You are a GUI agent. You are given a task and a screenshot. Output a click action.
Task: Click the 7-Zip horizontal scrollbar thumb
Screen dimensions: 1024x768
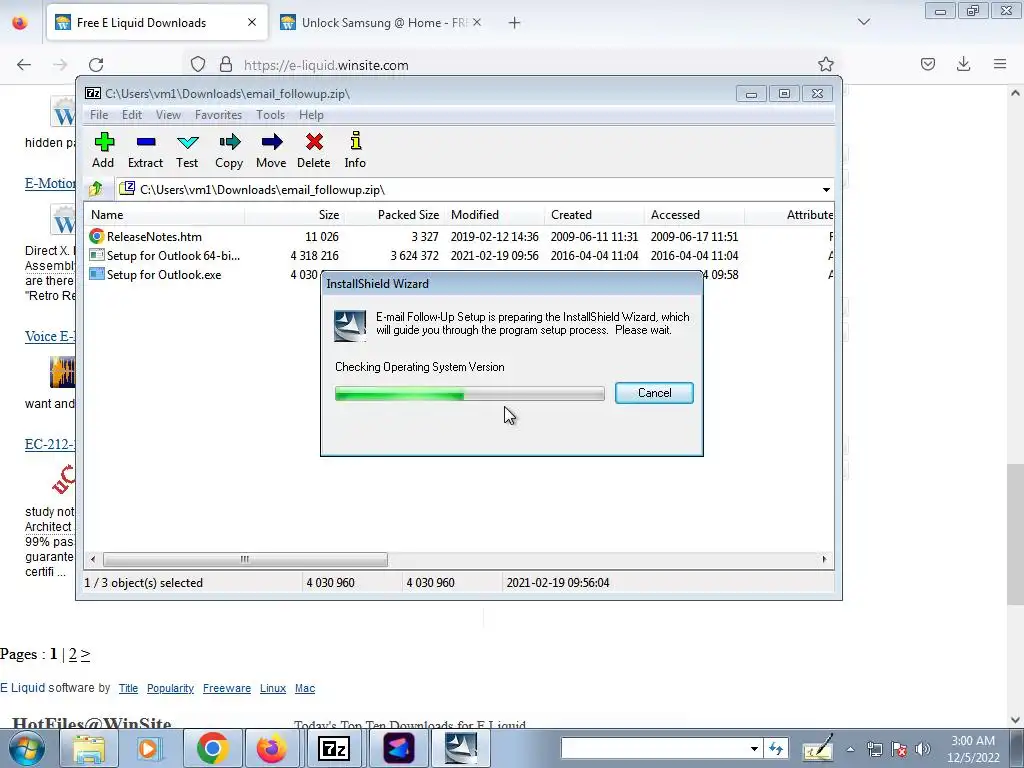245,559
